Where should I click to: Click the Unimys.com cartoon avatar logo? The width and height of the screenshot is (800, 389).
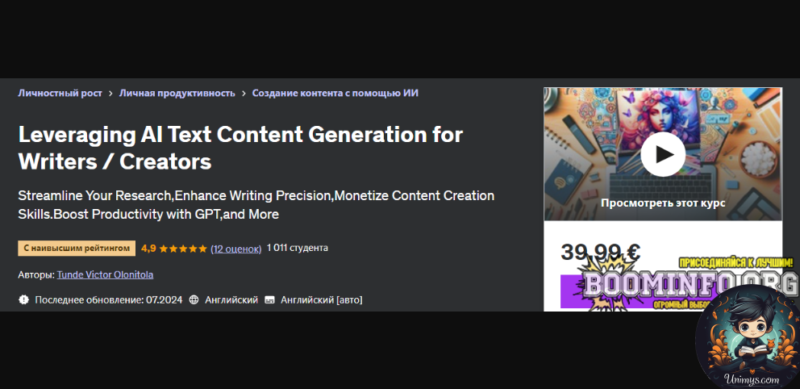pyautogui.click(x=746, y=338)
